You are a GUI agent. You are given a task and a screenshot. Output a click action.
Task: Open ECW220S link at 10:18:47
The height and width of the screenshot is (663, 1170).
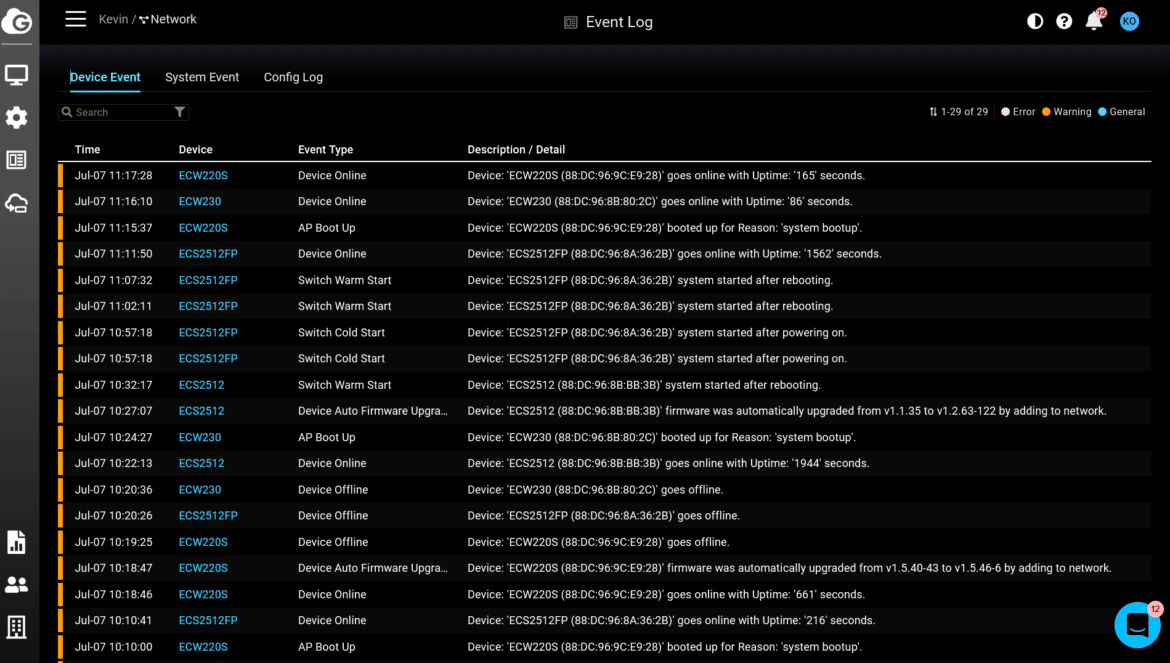(203, 568)
